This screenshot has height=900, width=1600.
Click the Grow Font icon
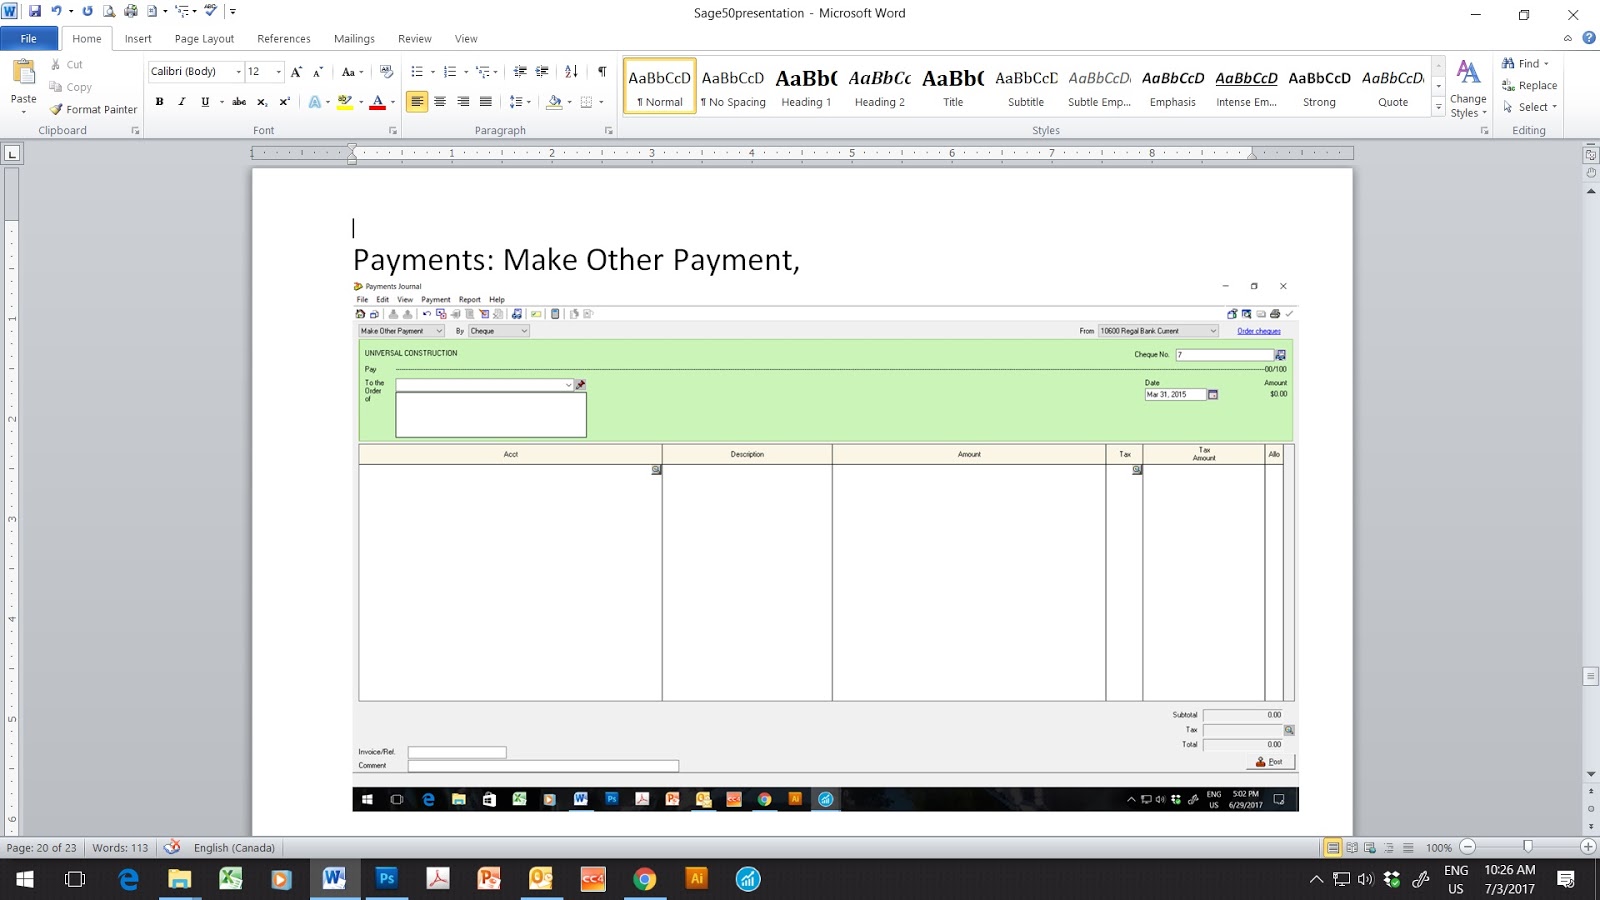296,72
